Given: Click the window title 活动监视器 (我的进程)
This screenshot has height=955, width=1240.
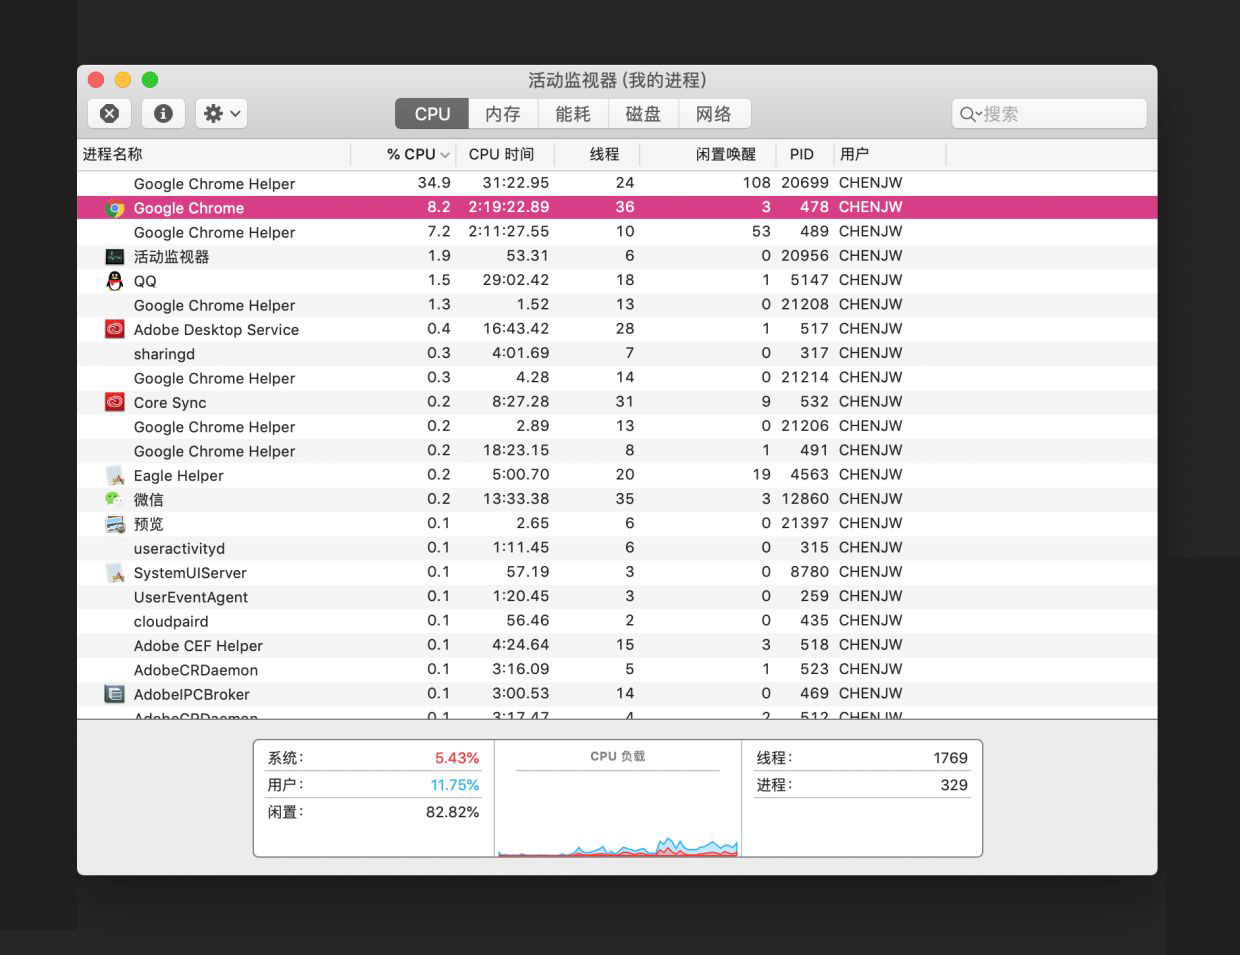Looking at the screenshot, I should pos(617,80).
